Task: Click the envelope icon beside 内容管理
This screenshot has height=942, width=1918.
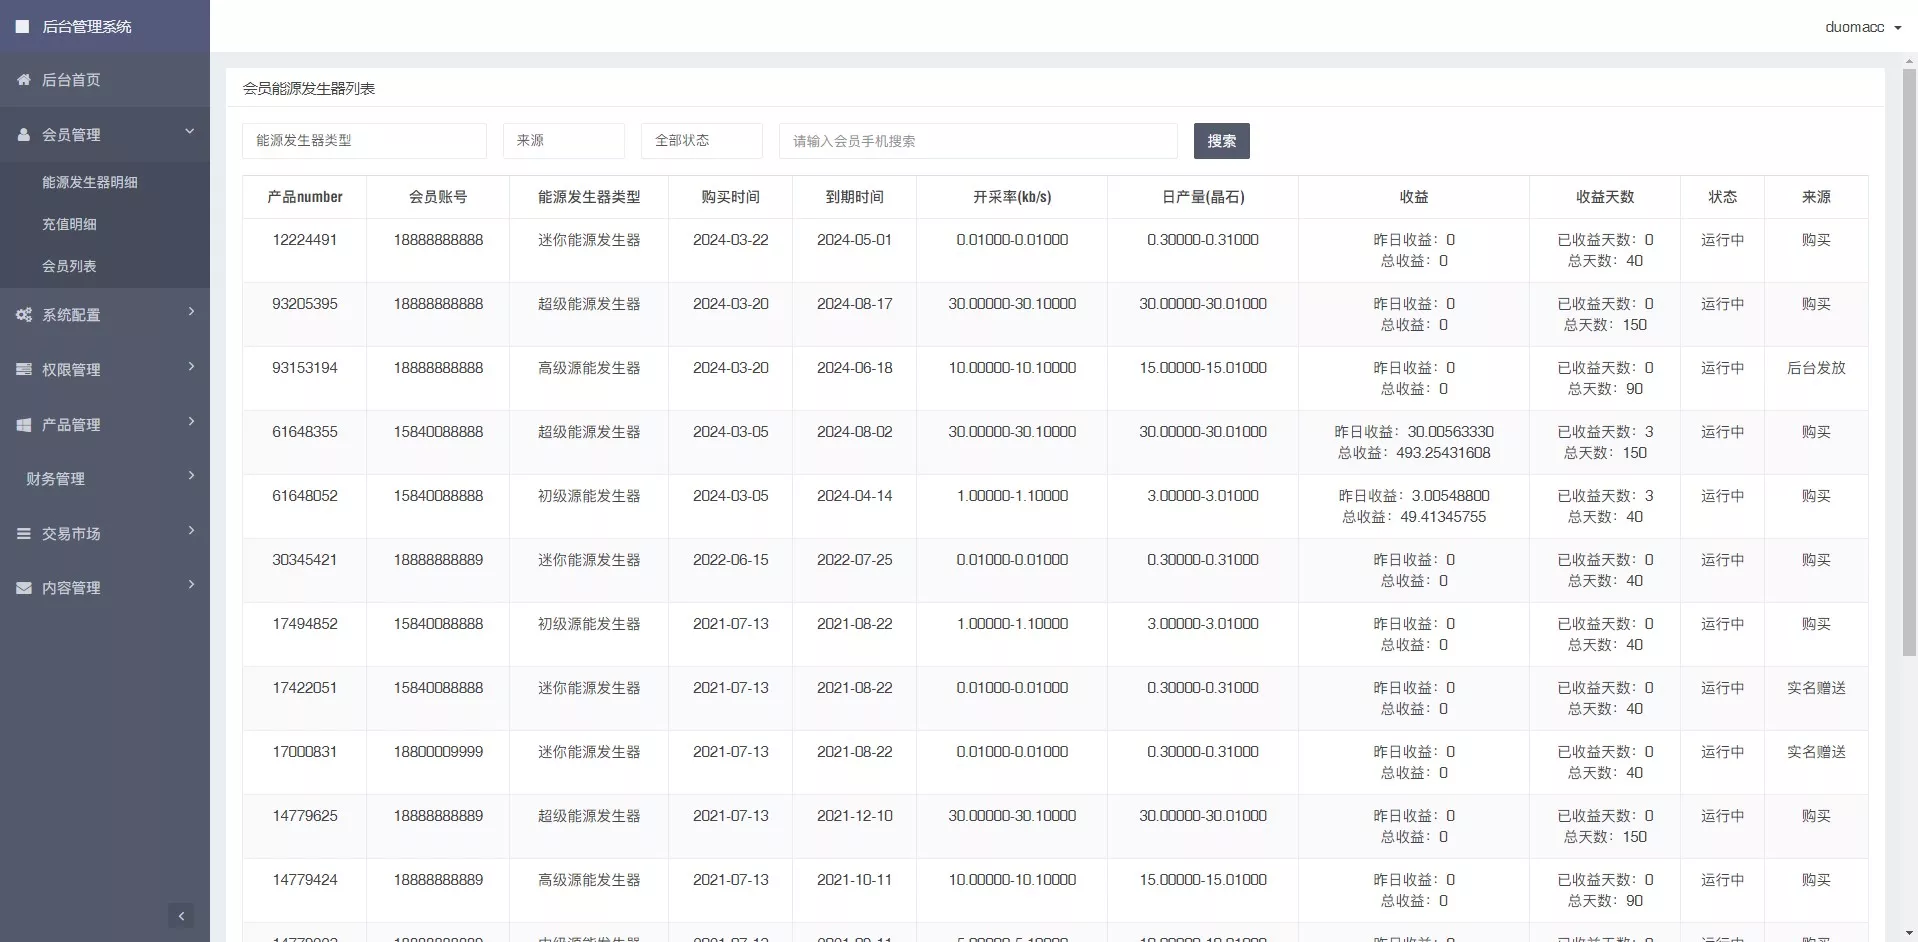Action: pyautogui.click(x=24, y=588)
